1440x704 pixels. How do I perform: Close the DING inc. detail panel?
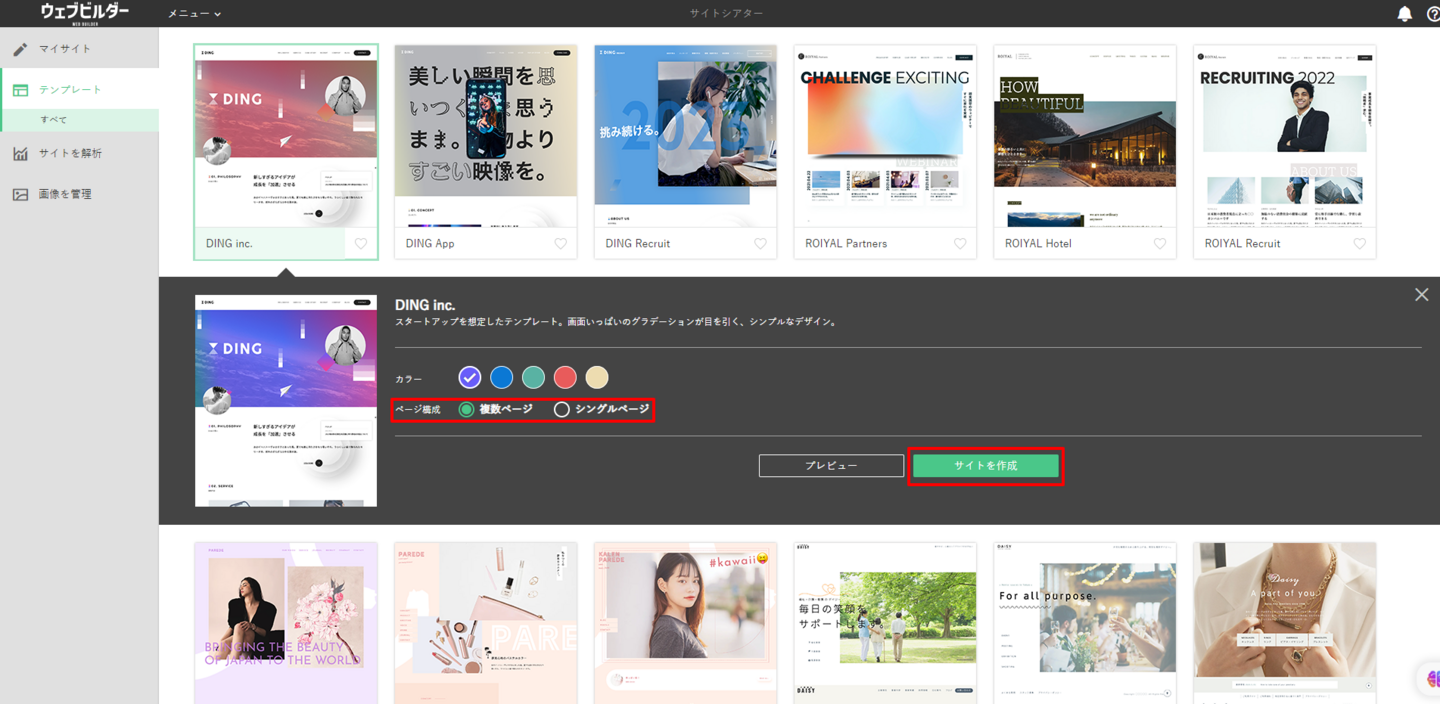pos(1421,294)
